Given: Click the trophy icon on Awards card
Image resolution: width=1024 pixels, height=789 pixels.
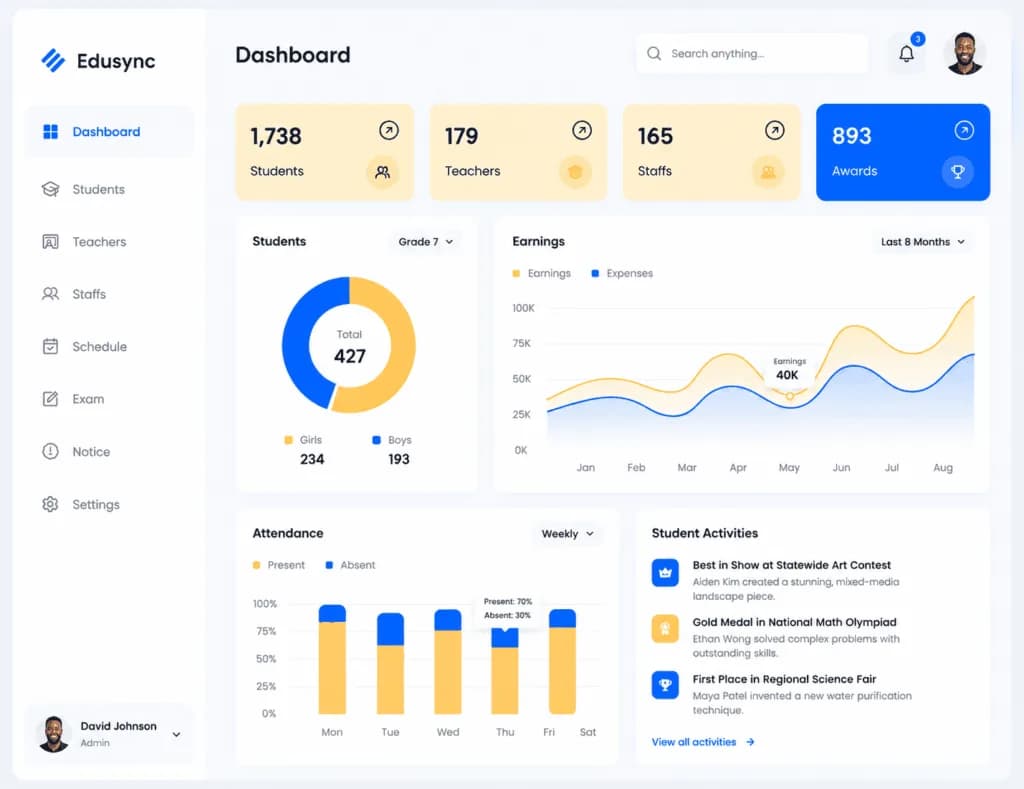Looking at the screenshot, I should (957, 172).
